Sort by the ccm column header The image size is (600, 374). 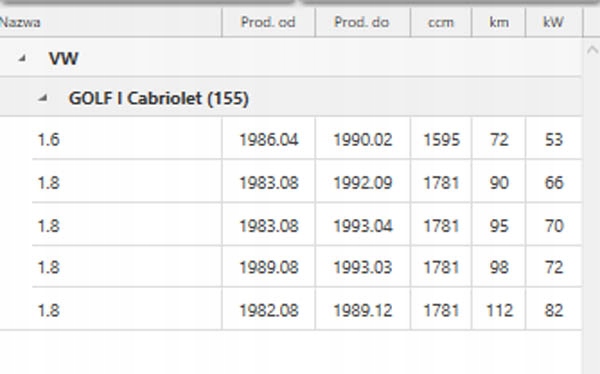coord(441,22)
